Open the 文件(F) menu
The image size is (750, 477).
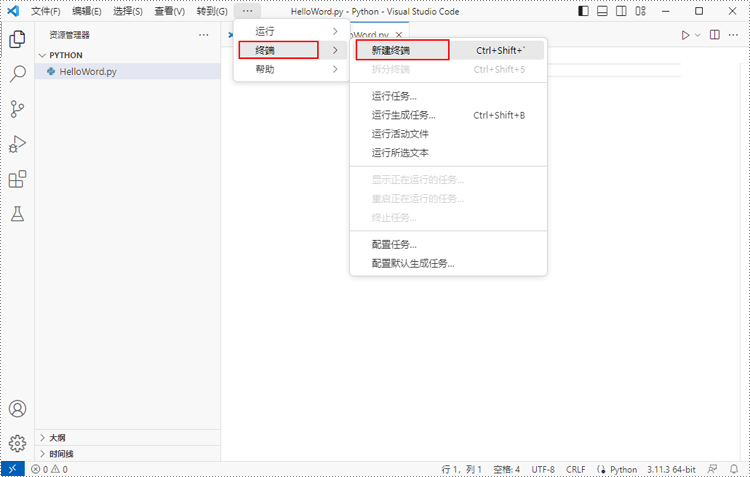pos(46,11)
